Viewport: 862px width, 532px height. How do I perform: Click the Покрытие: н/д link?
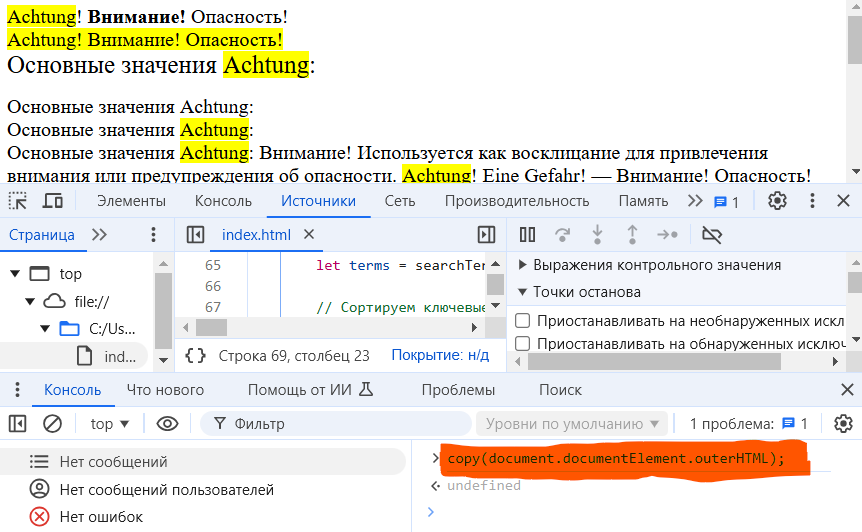pyautogui.click(x=440, y=355)
